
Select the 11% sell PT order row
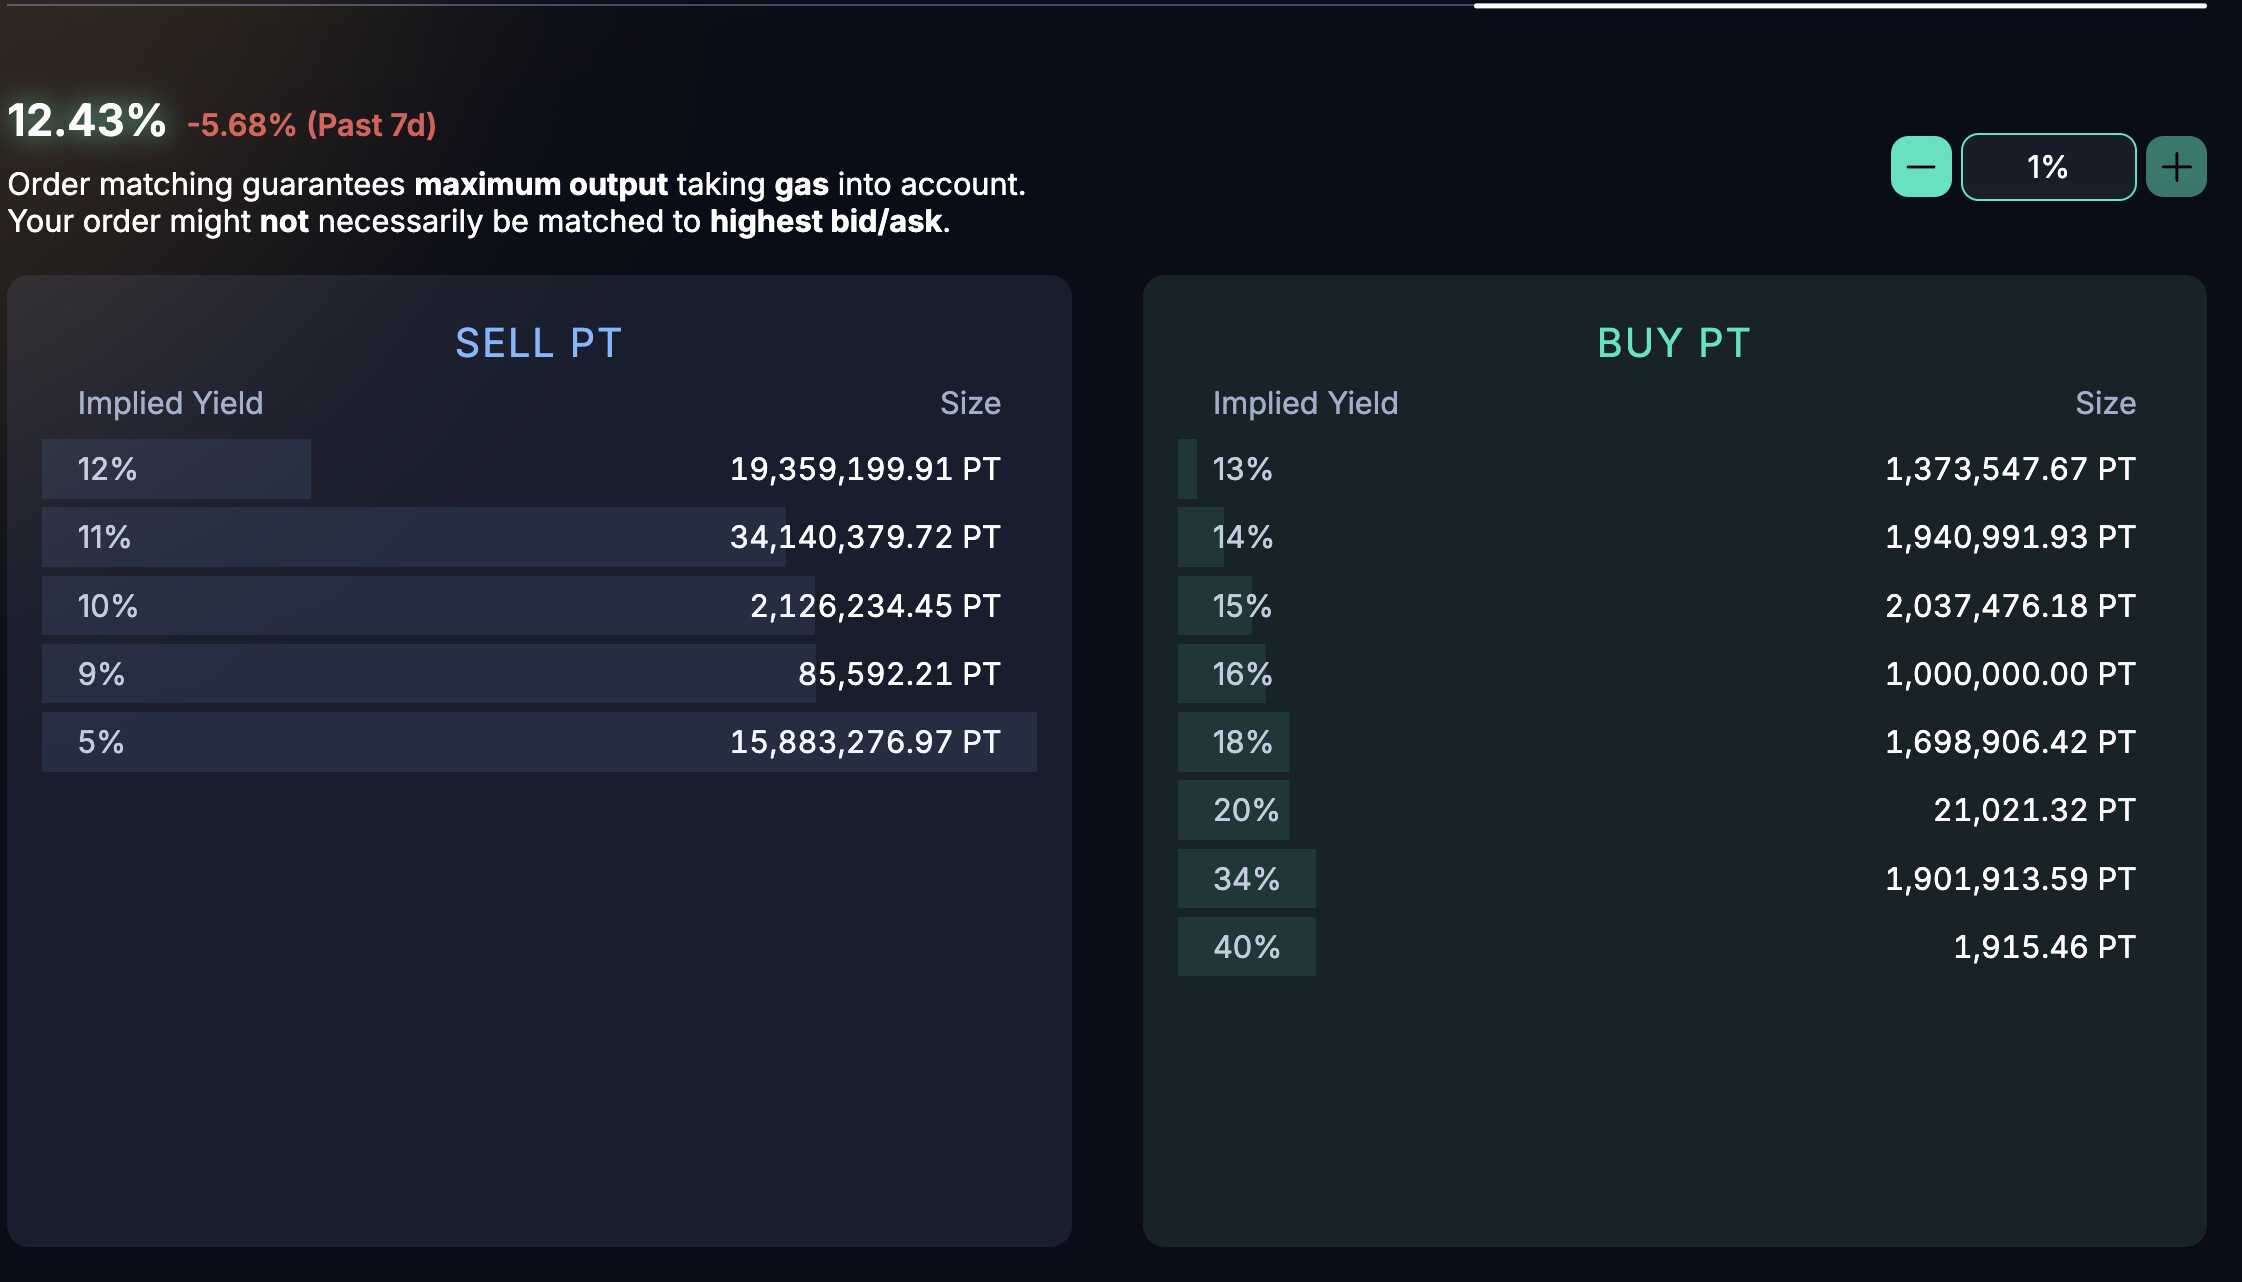[x=539, y=537]
